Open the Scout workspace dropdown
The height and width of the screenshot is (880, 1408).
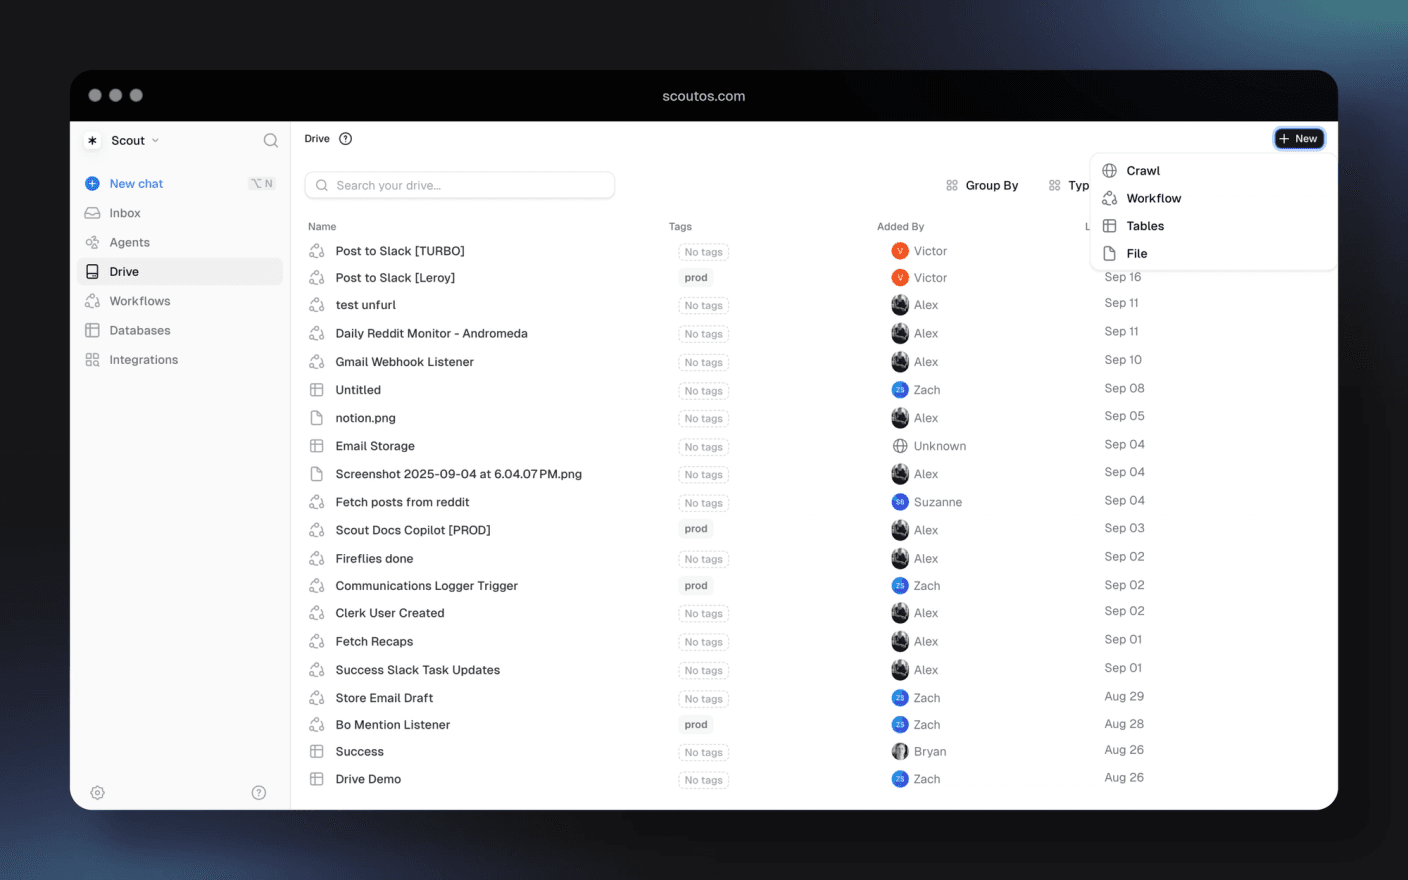click(135, 141)
